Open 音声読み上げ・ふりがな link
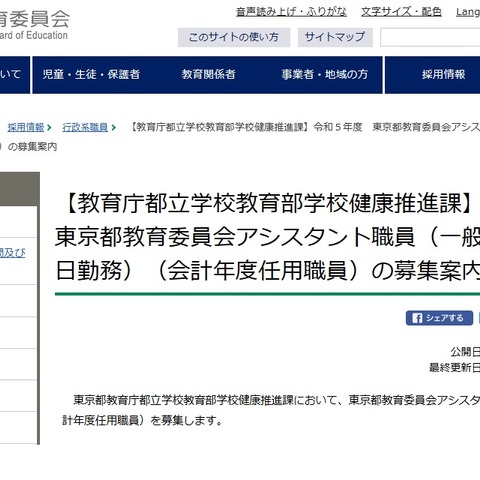Screen dimensions: 480x480 291,12
